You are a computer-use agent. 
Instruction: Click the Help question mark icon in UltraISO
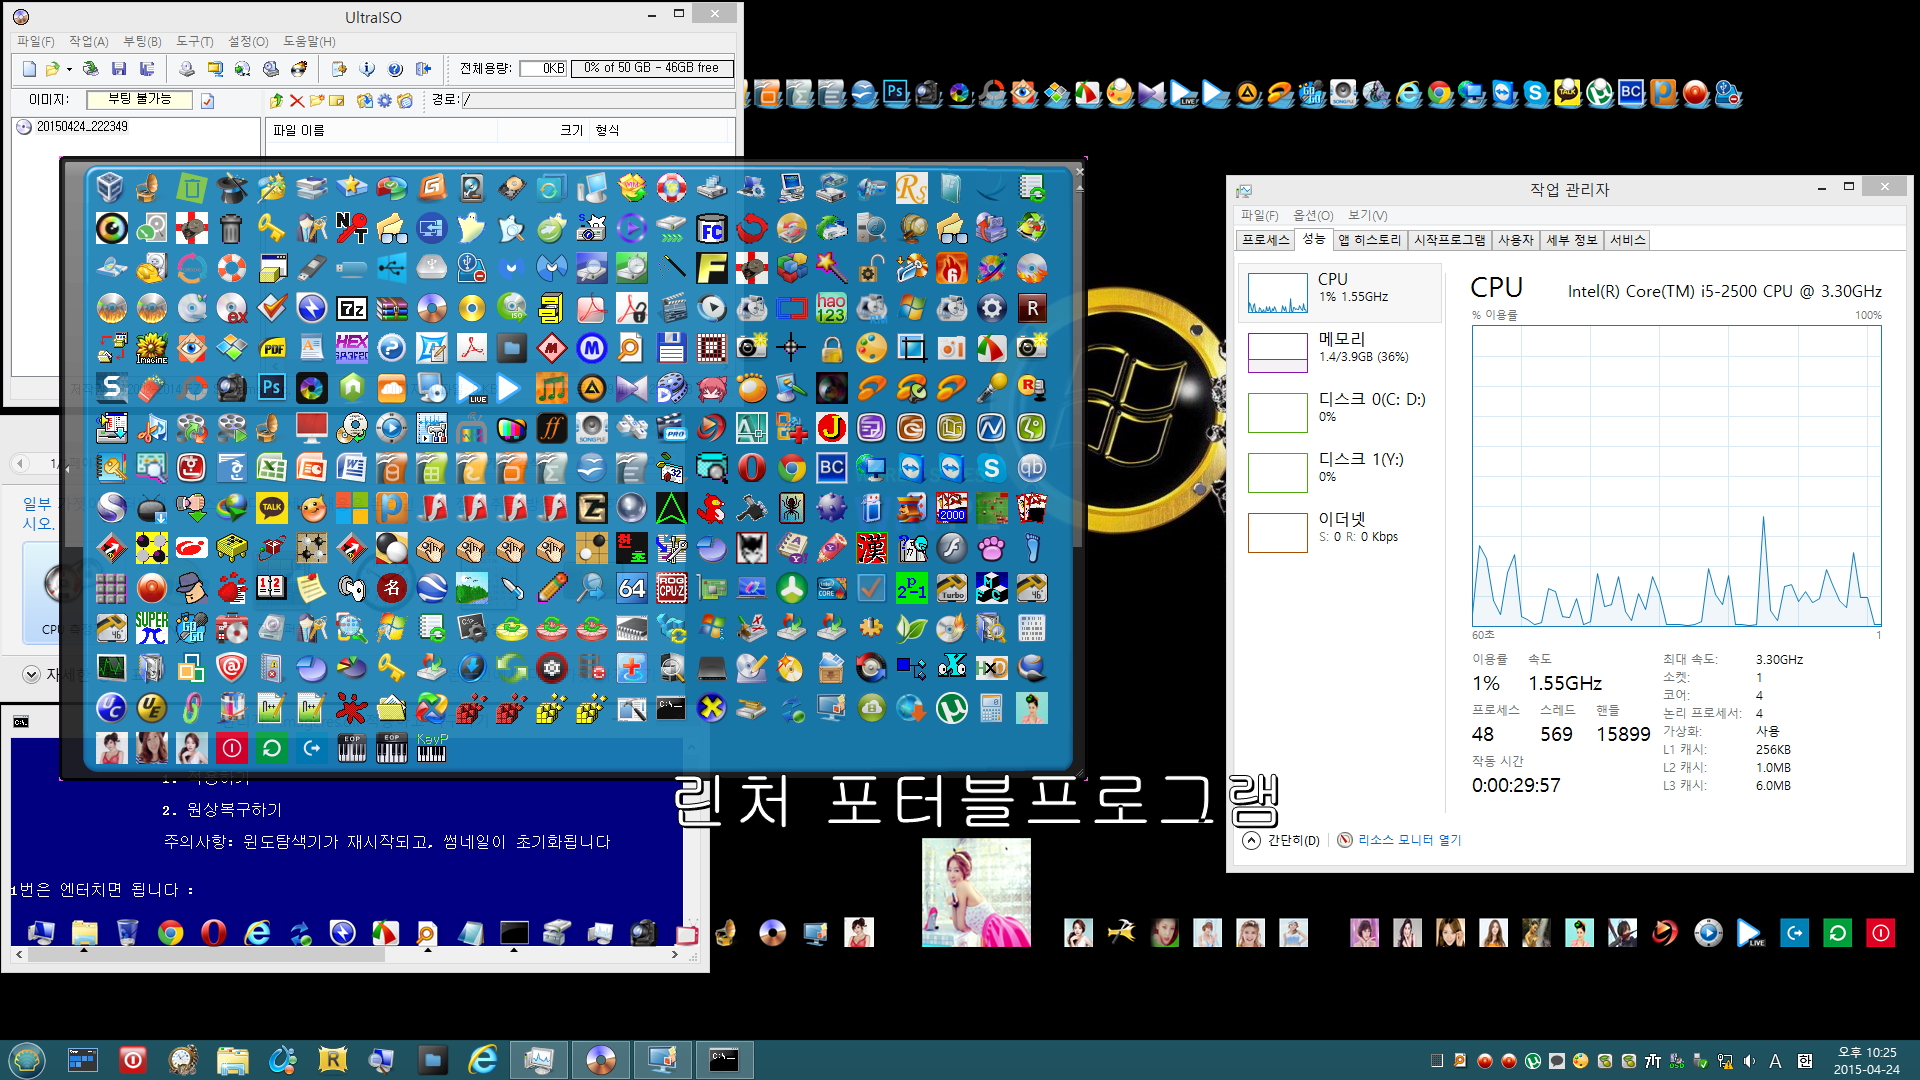(x=395, y=69)
